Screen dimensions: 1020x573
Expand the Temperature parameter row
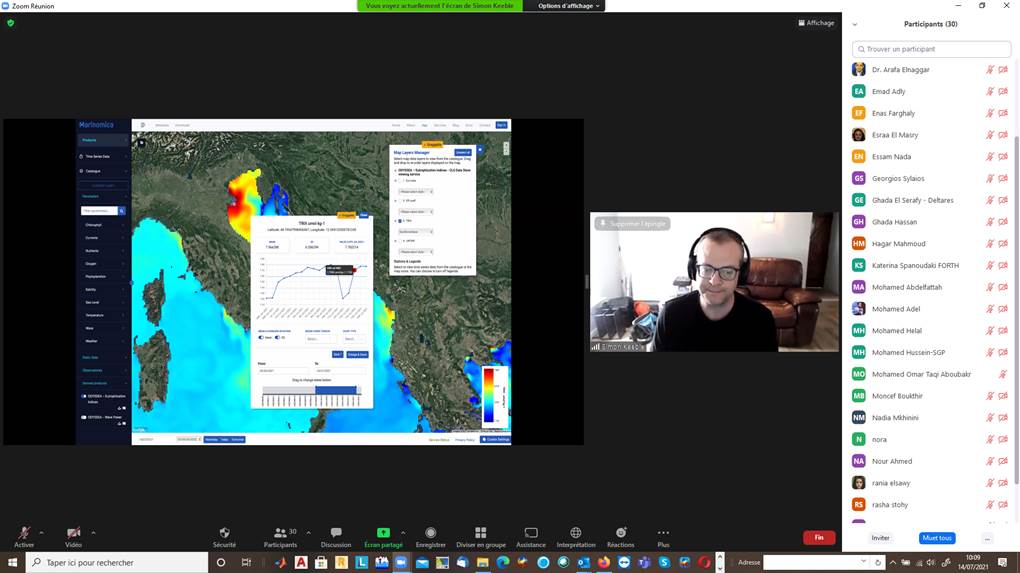click(104, 315)
